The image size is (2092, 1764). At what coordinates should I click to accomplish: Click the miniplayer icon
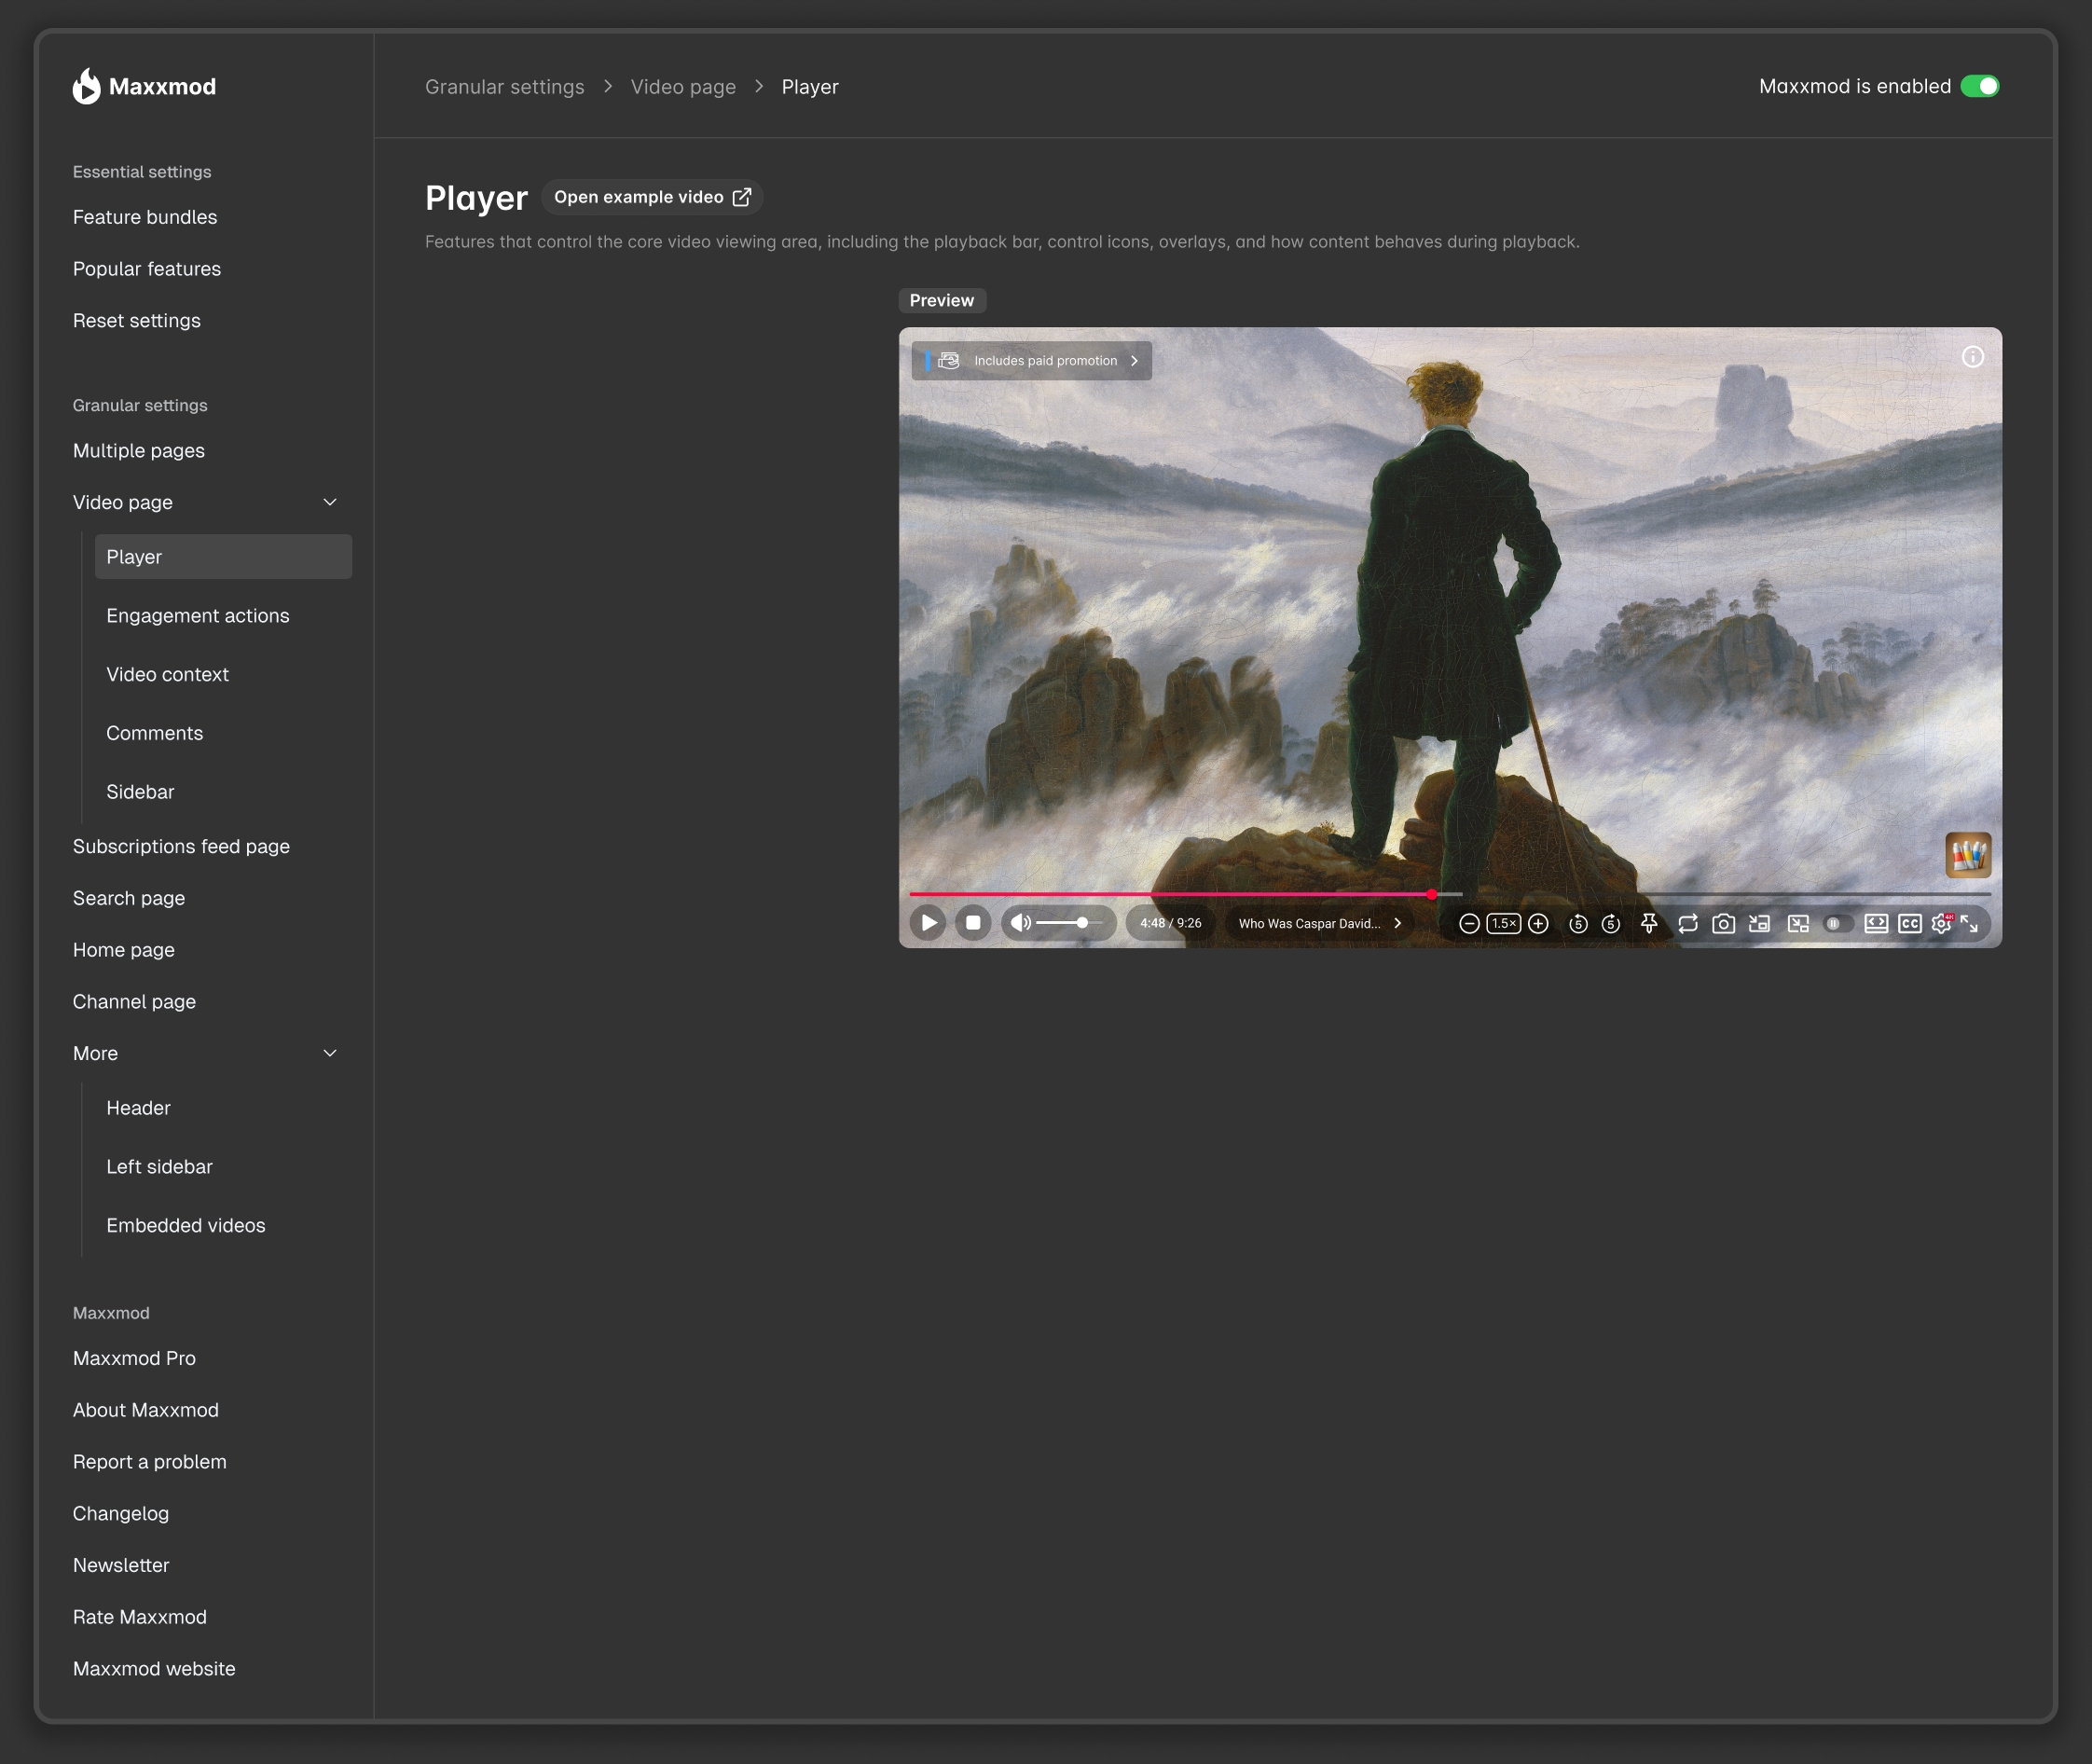(1798, 924)
